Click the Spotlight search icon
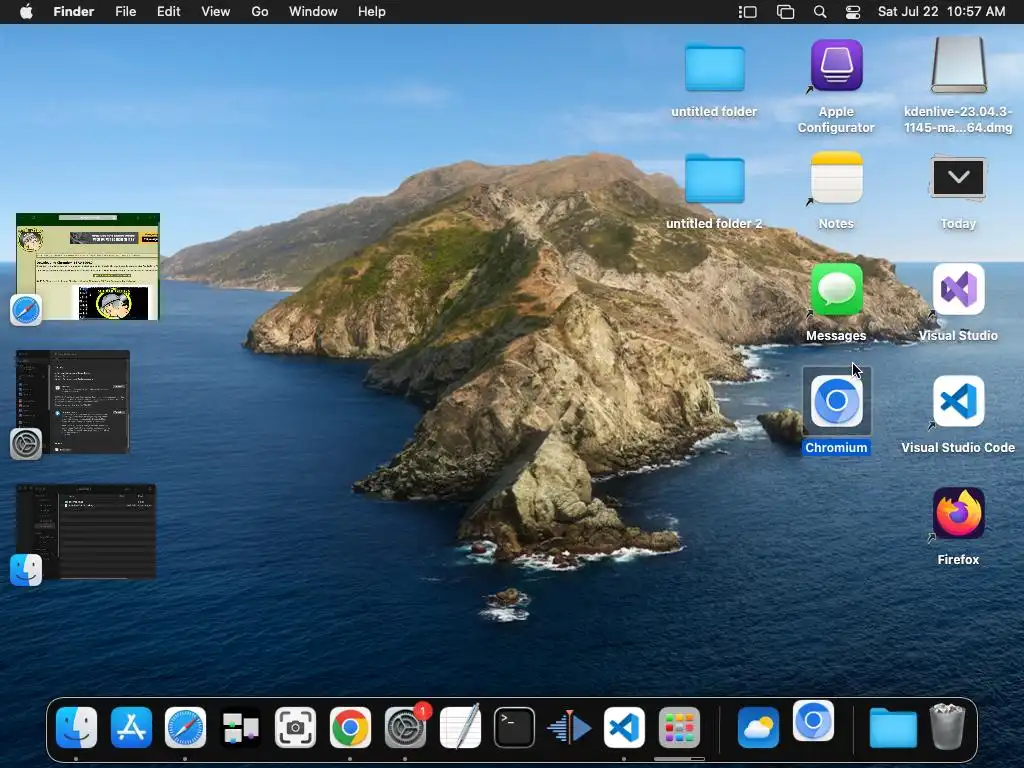Image resolution: width=1024 pixels, height=768 pixels. click(820, 12)
